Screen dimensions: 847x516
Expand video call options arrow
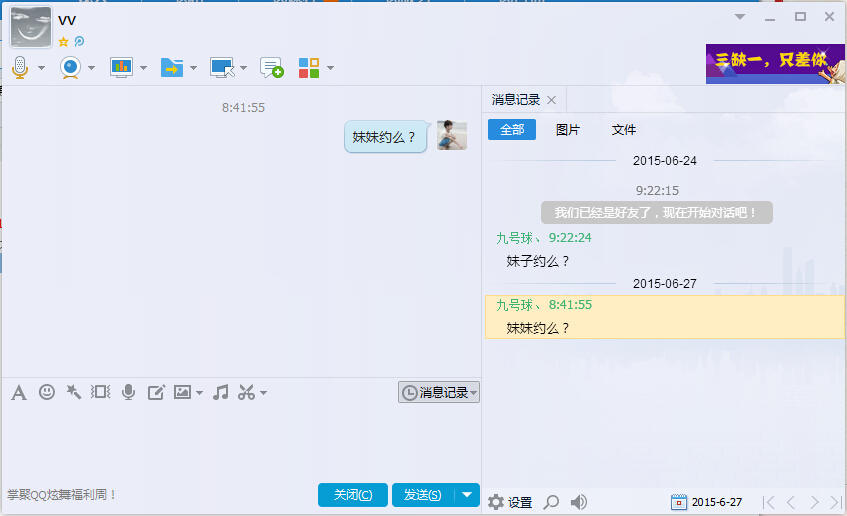pos(91,68)
